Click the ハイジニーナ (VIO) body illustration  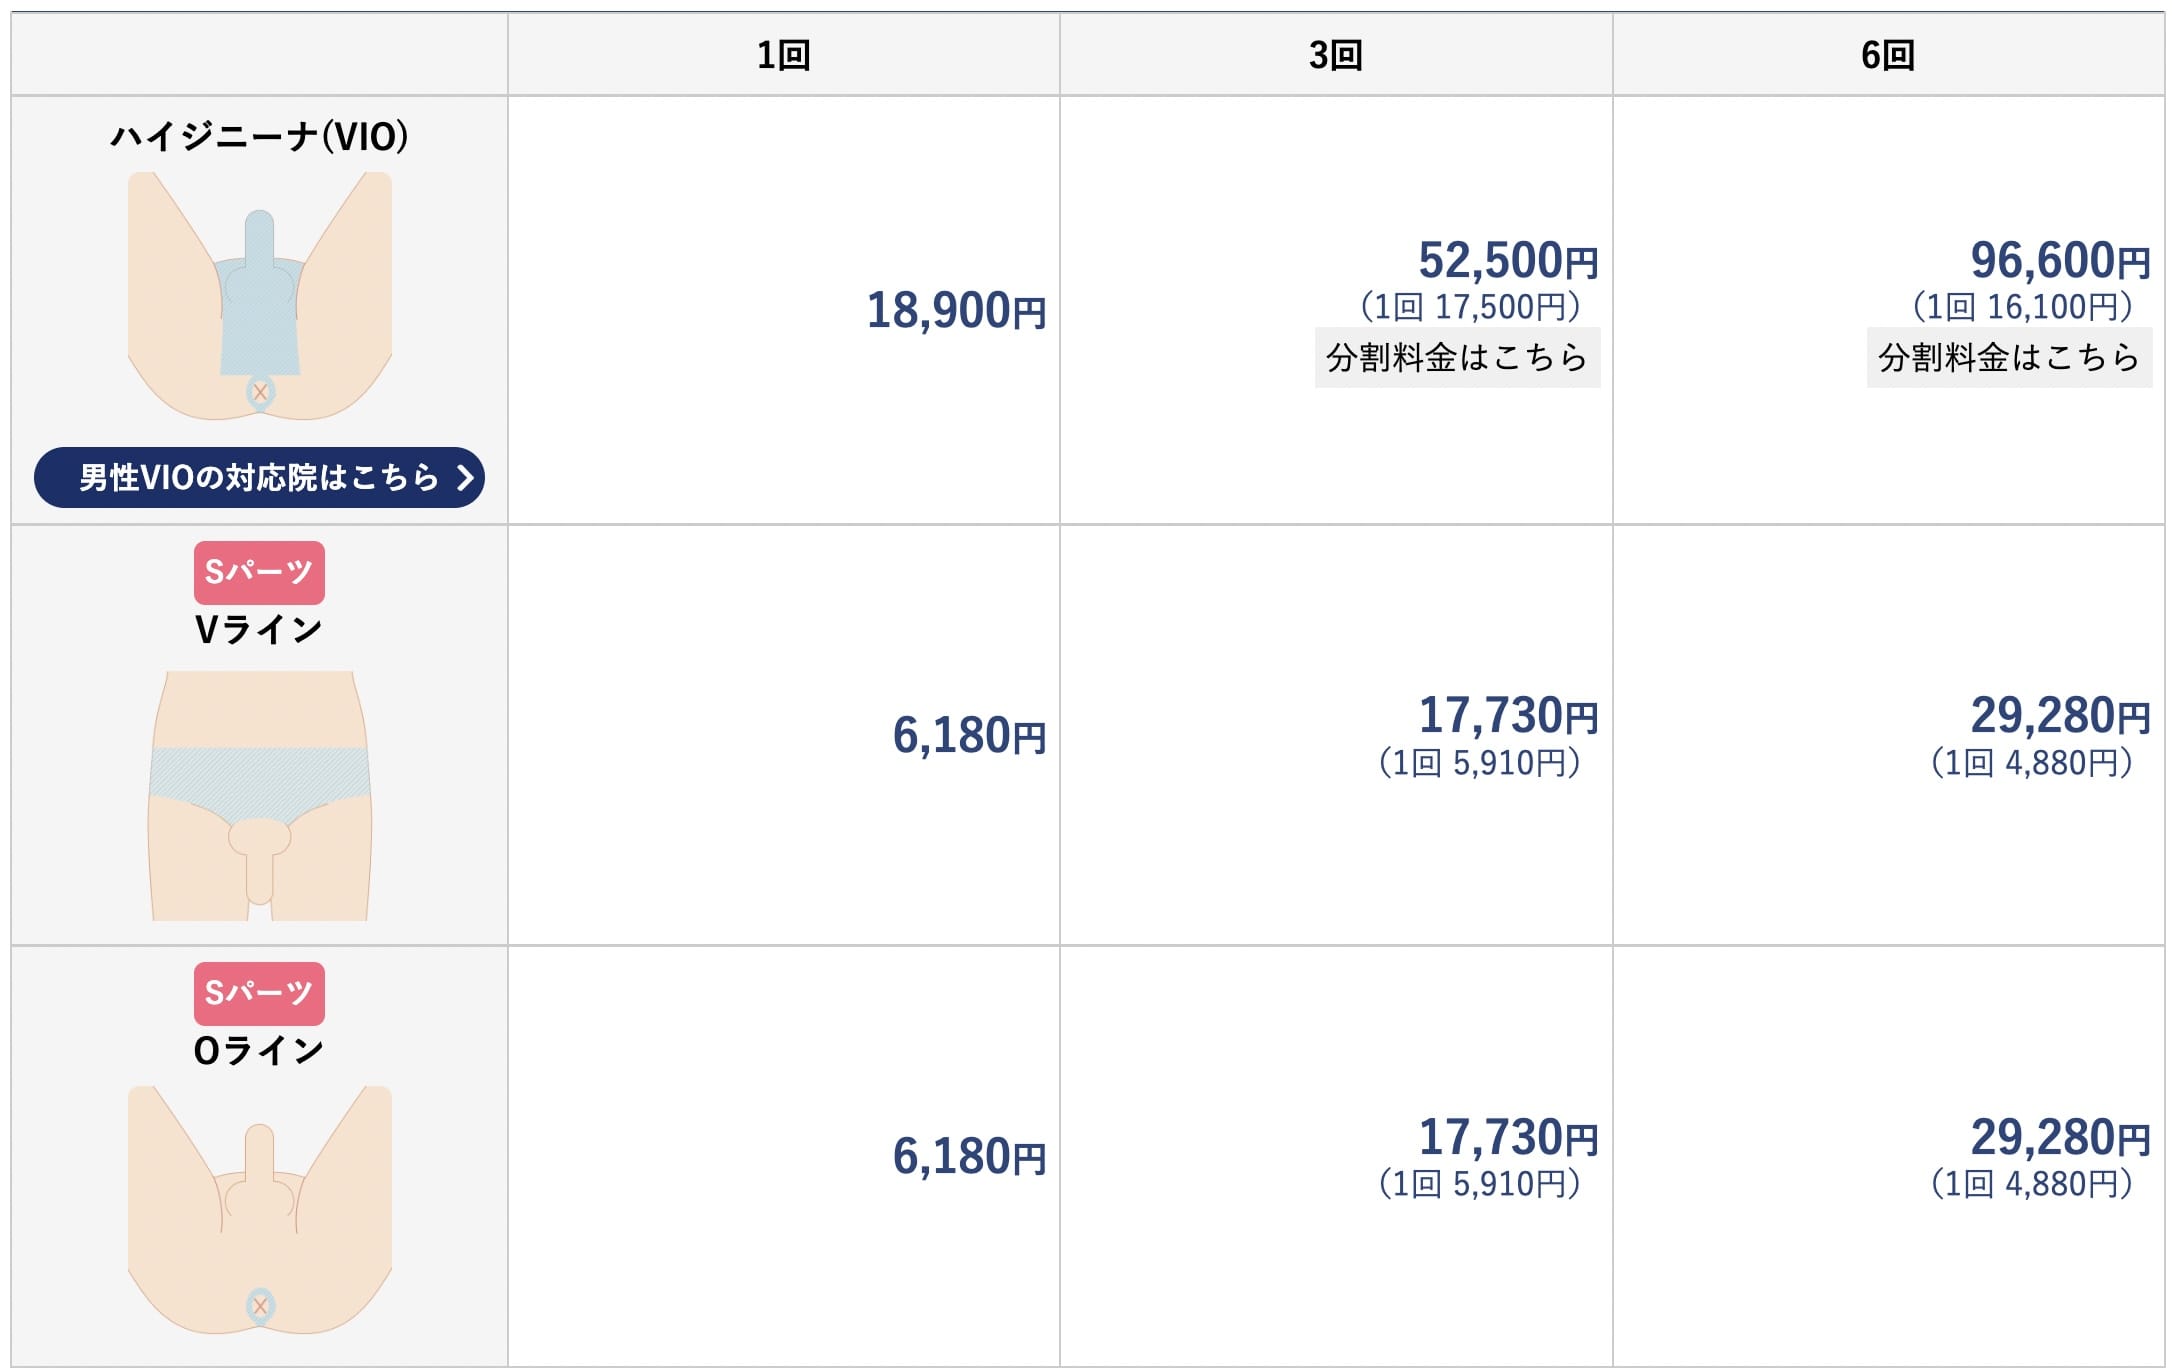[259, 296]
